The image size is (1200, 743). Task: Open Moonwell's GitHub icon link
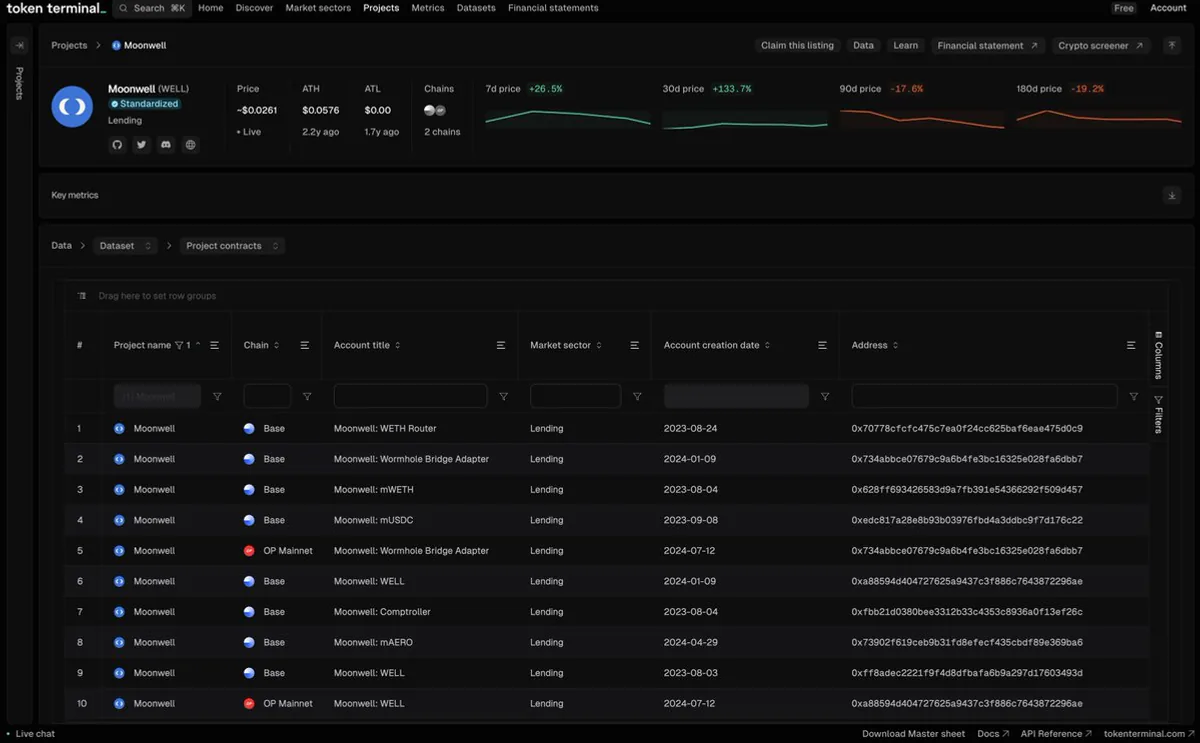click(x=117, y=145)
